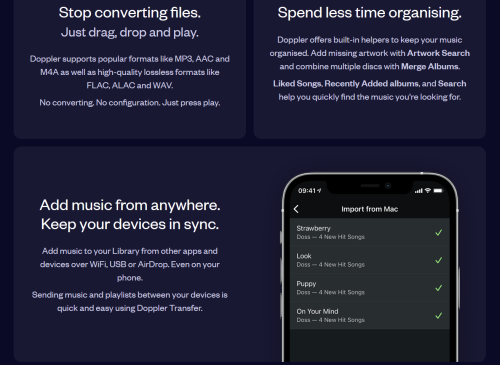Click the bold Recently Added albums text
500x365 pixels.
[x=372, y=84]
